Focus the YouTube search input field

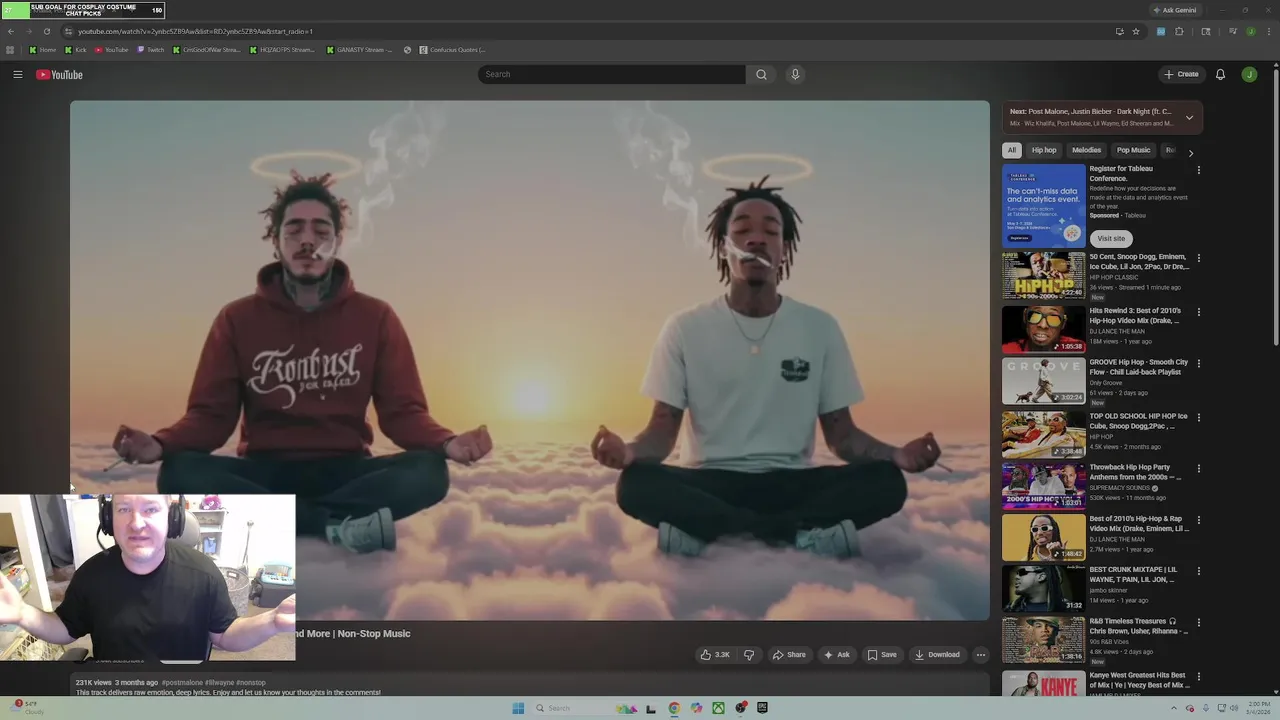click(x=611, y=74)
